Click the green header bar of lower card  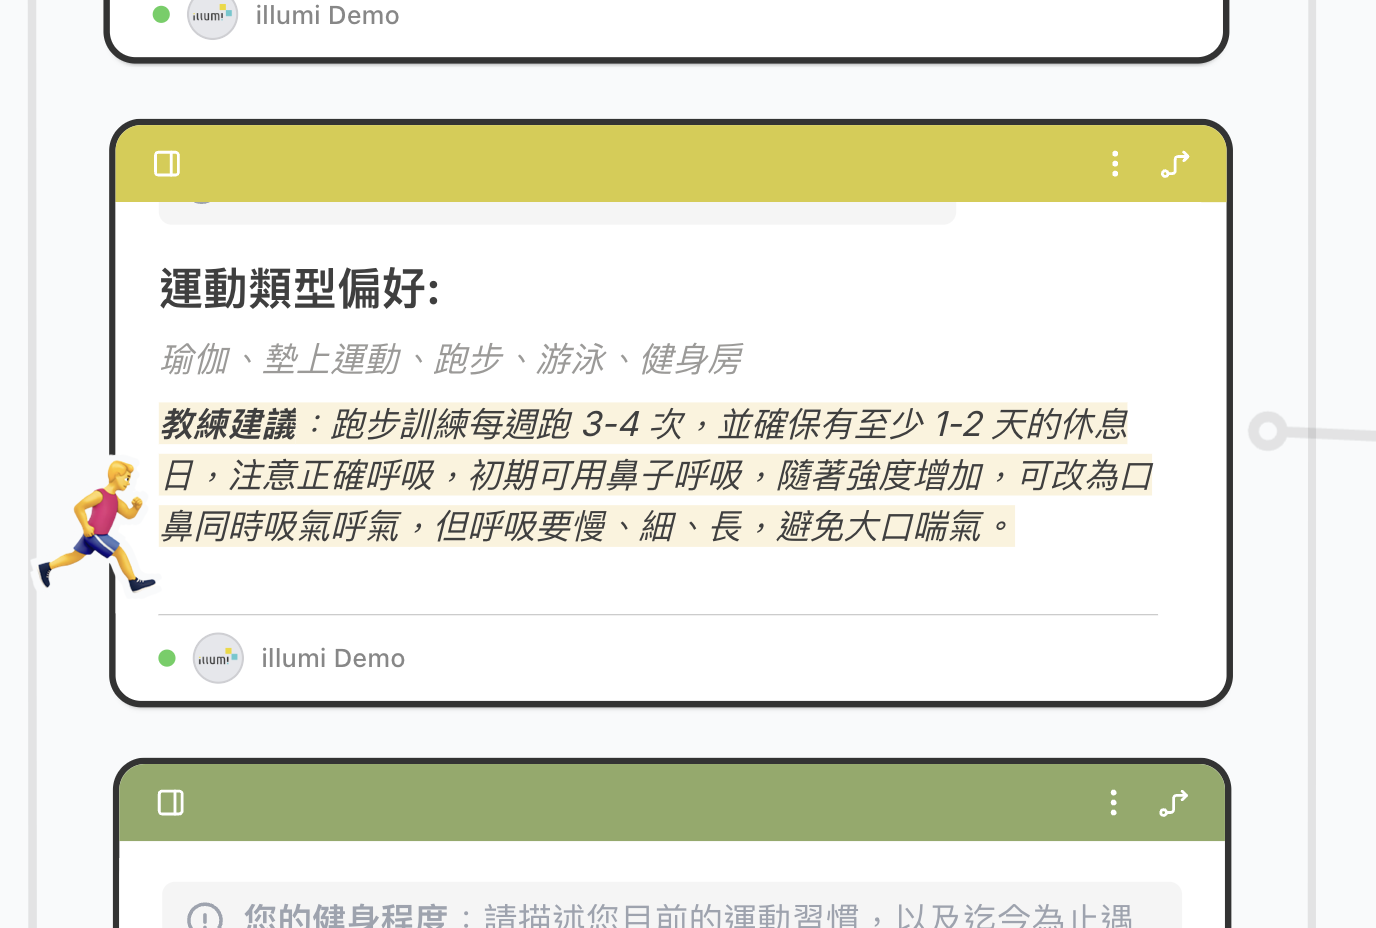[x=671, y=803]
